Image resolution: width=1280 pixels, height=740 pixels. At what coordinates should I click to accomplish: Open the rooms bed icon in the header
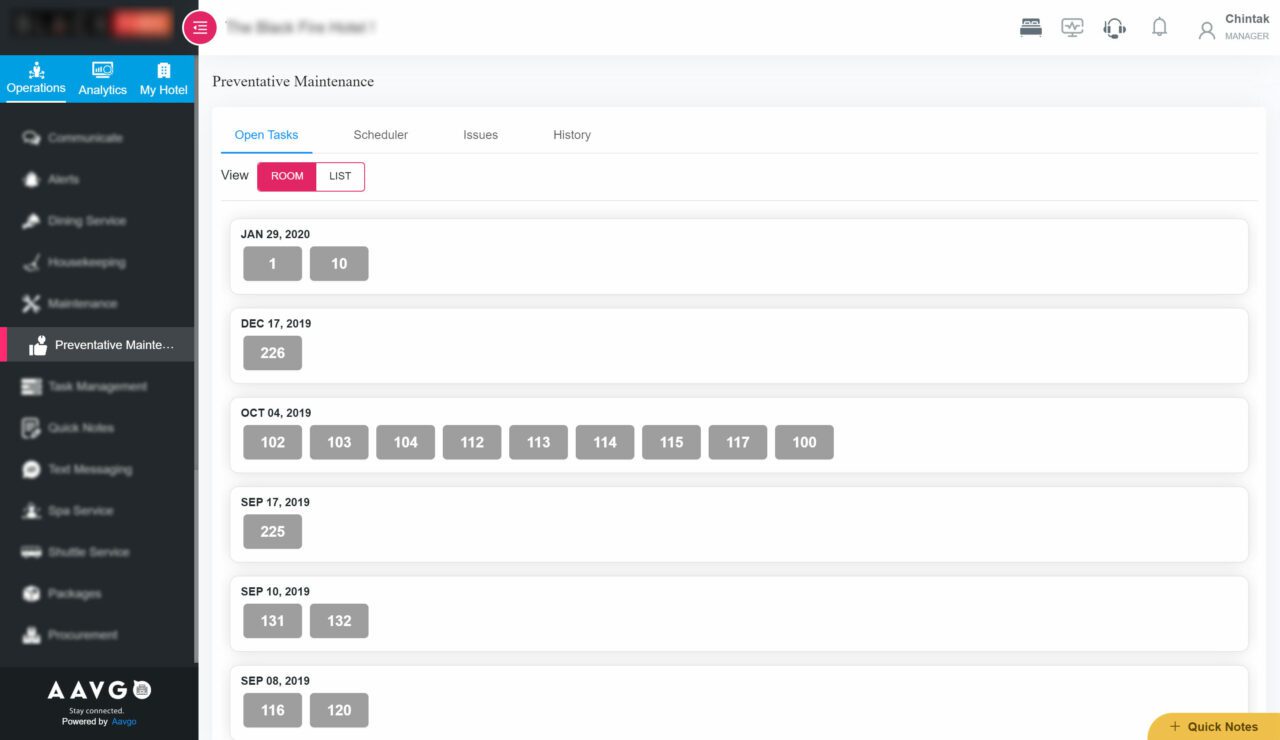[1029, 27]
